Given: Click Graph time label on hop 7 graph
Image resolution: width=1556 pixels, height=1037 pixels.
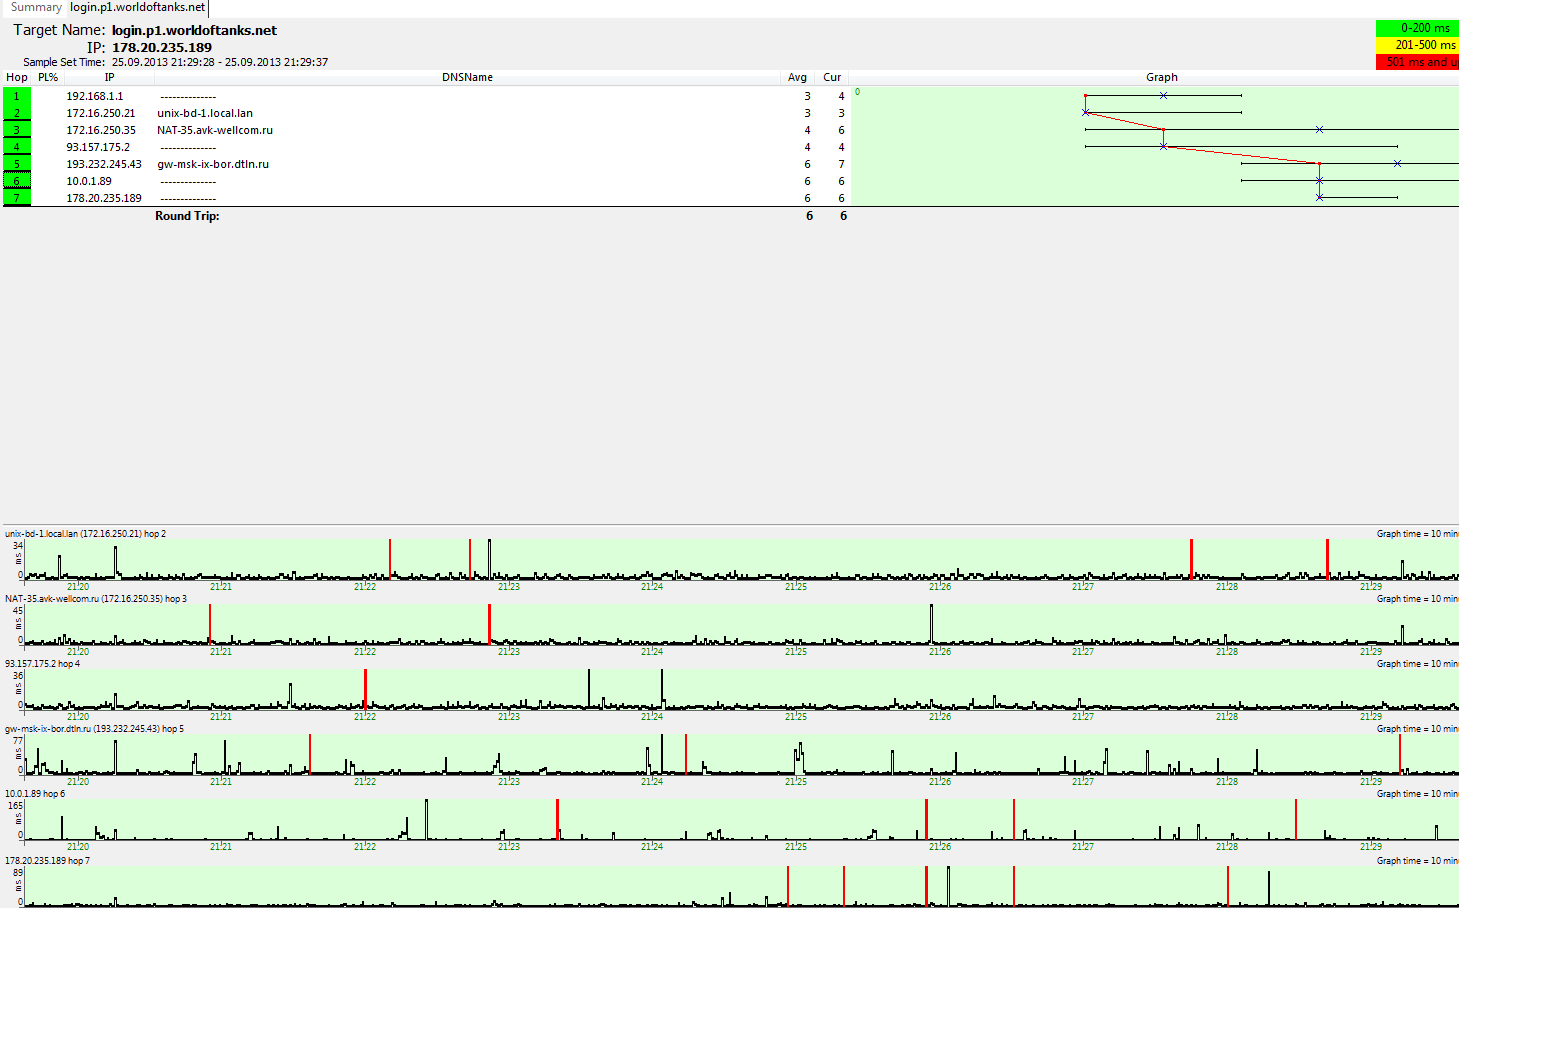Looking at the screenshot, I should point(1417,861).
